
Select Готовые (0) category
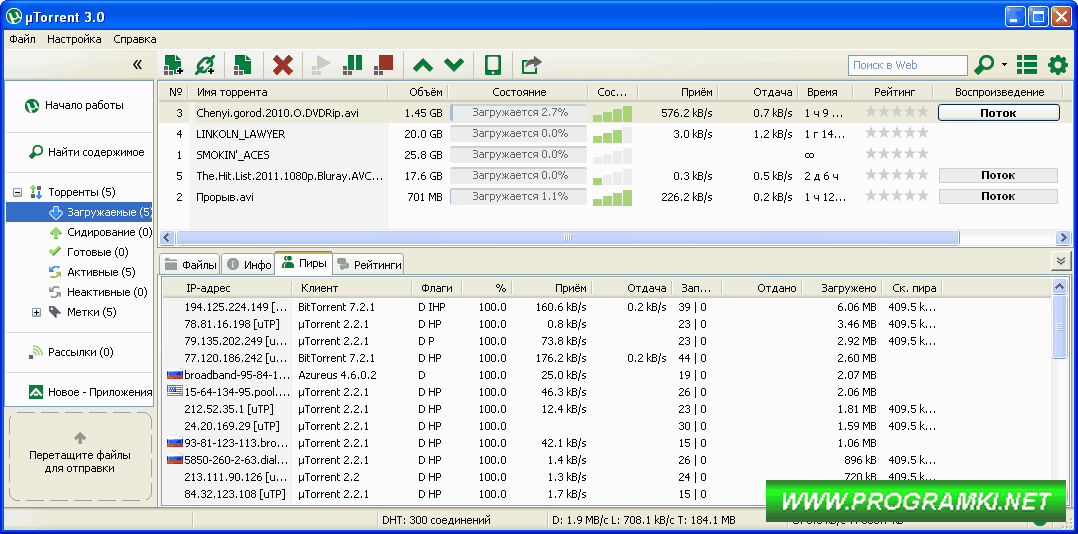pyautogui.click(x=89, y=252)
